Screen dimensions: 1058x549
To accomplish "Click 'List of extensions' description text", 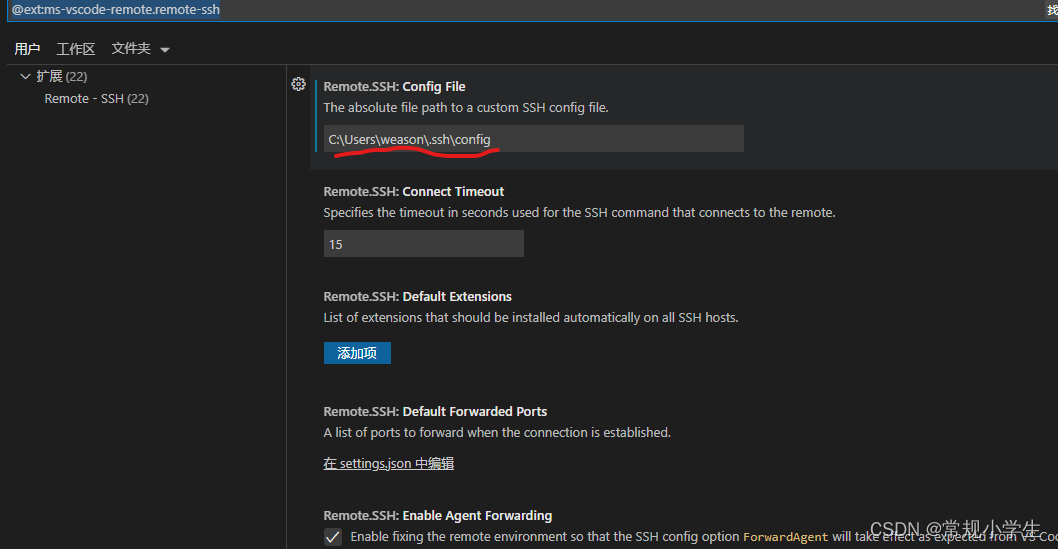I will pyautogui.click(x=531, y=318).
